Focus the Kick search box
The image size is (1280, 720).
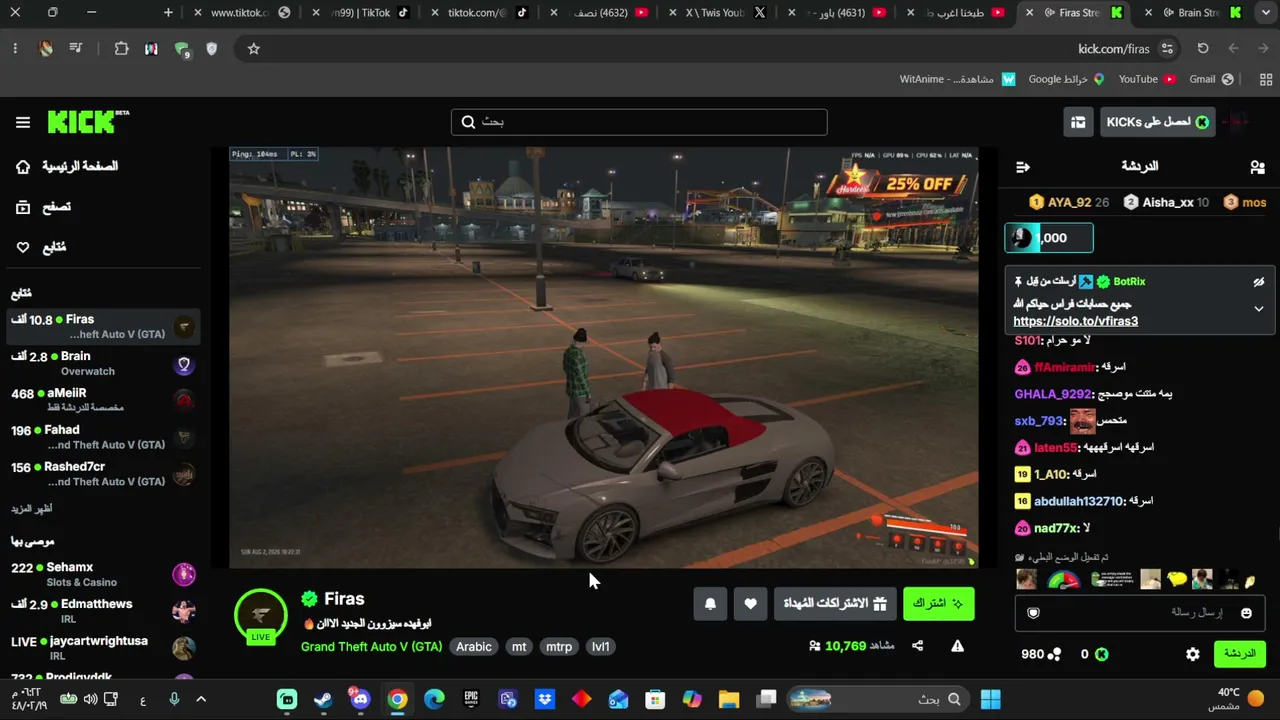pyautogui.click(x=639, y=122)
